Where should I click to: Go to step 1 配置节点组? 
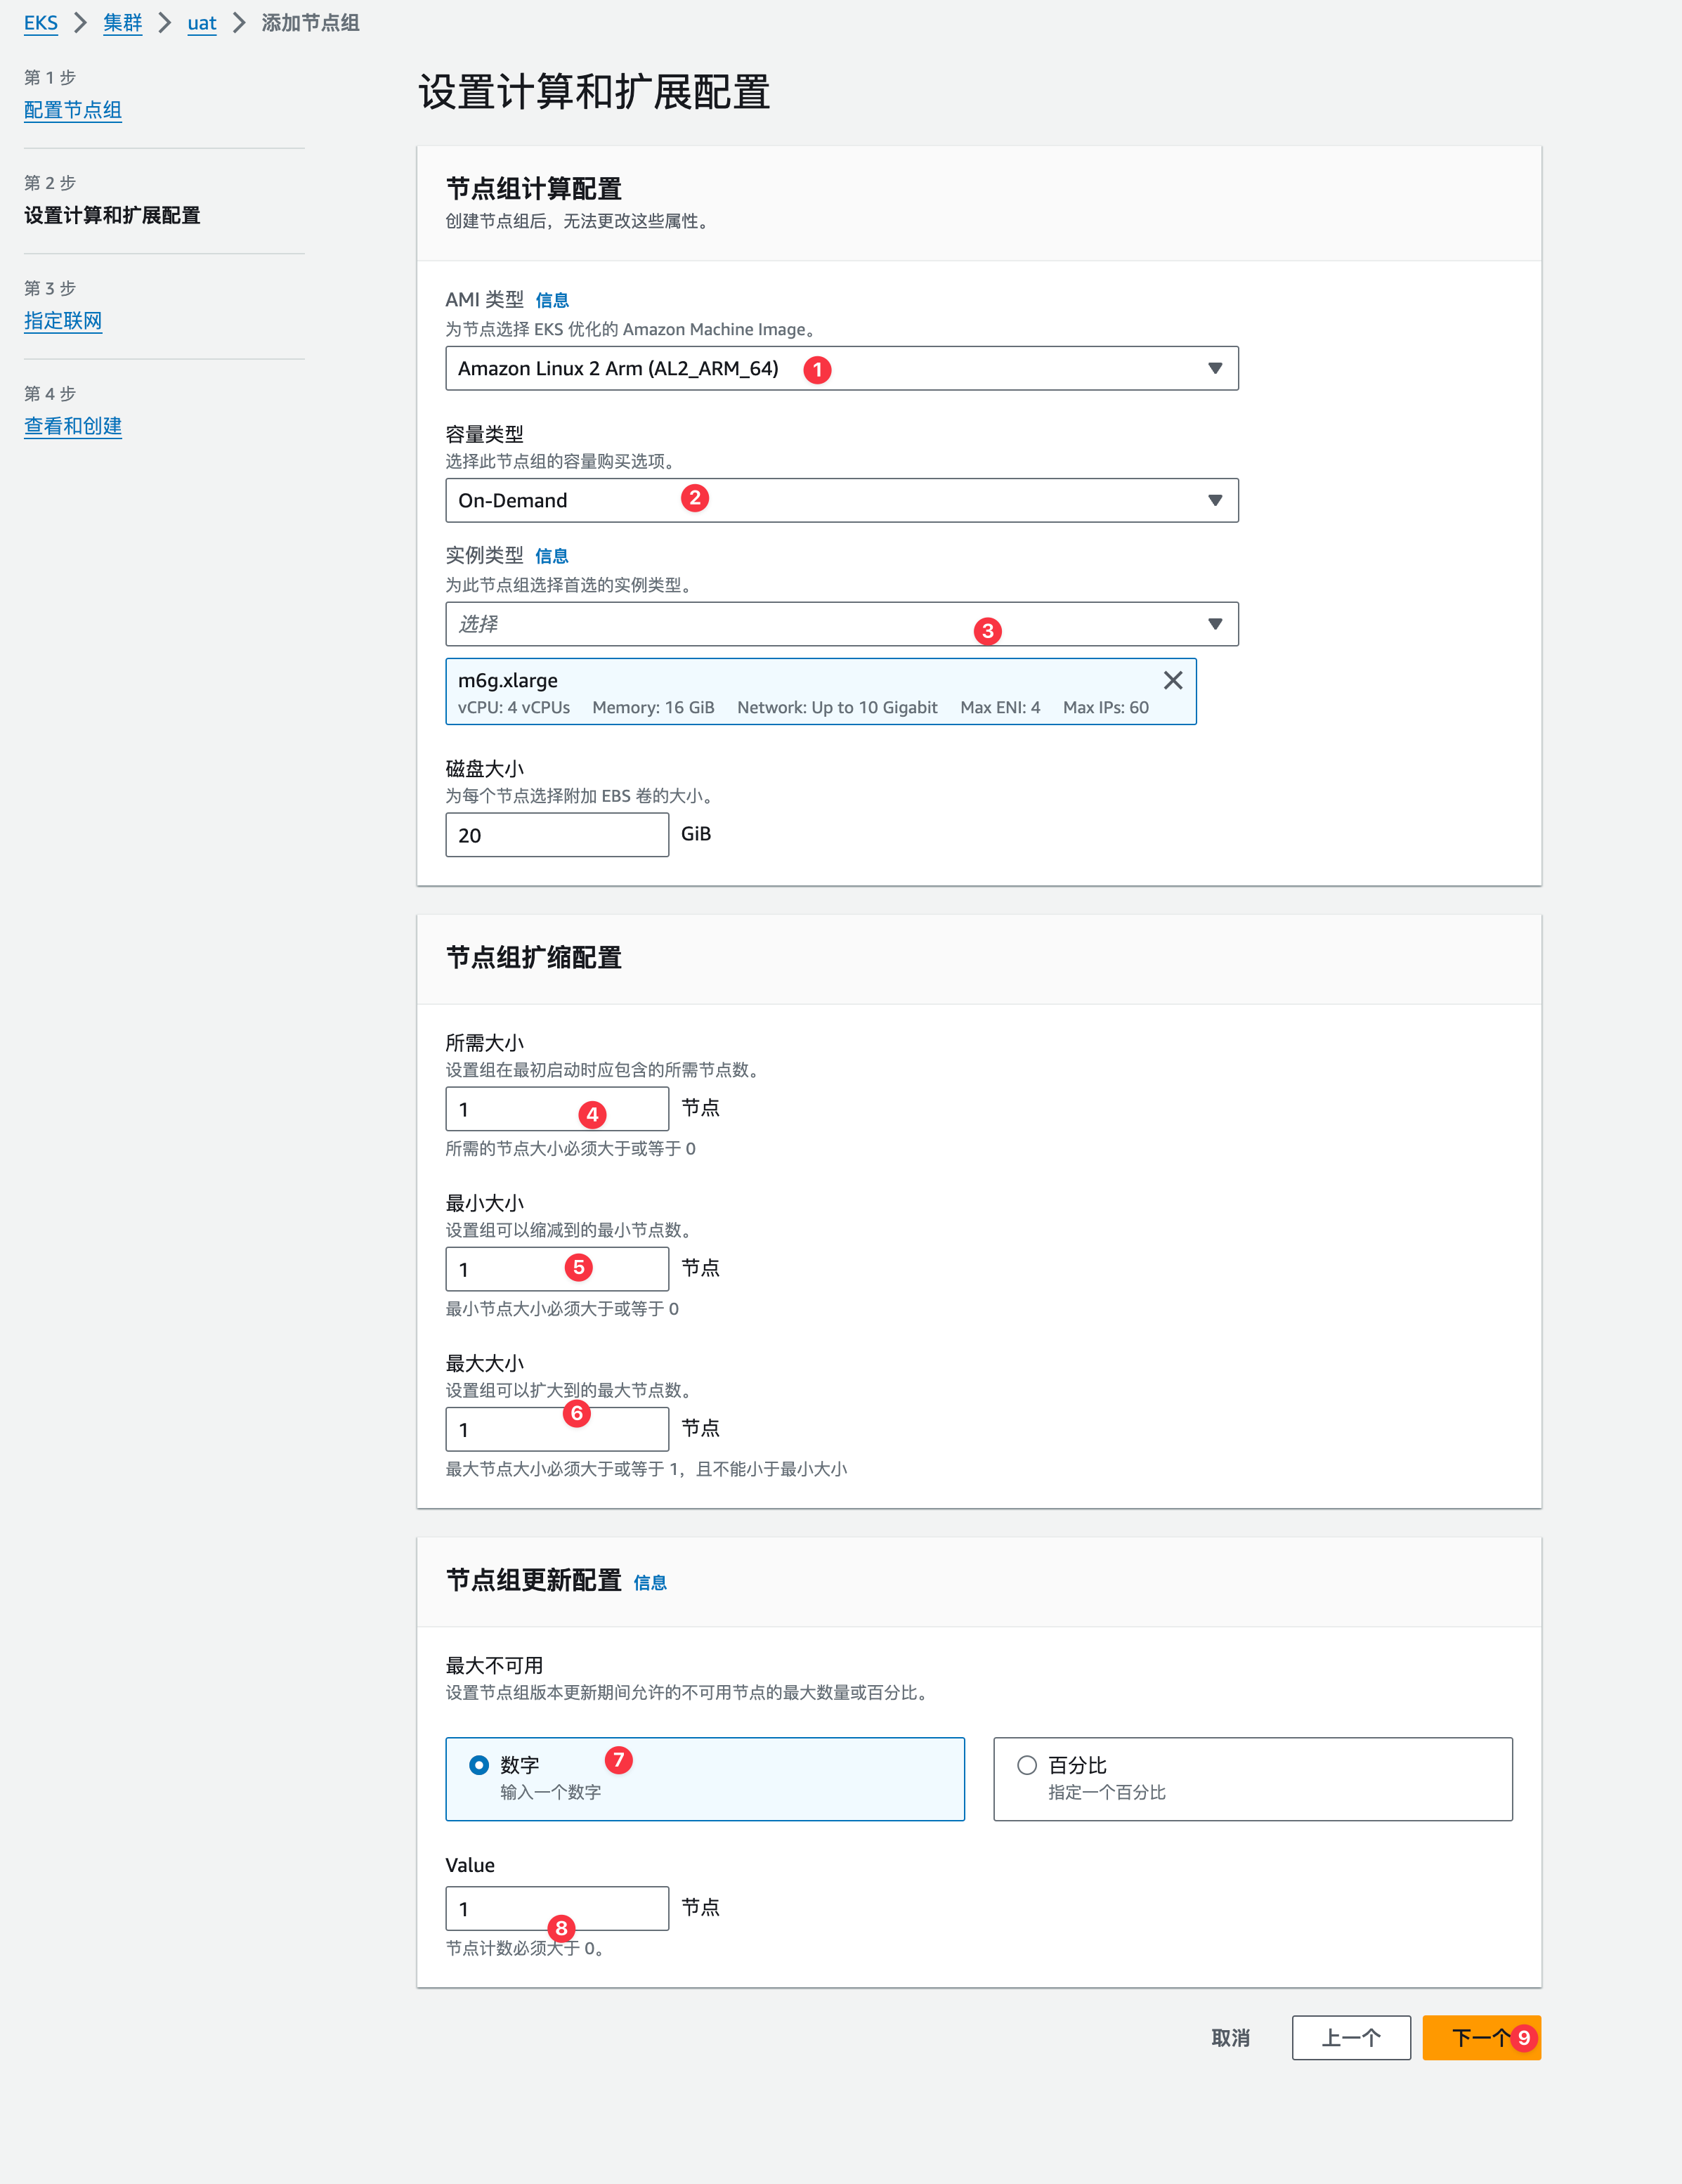tap(73, 110)
